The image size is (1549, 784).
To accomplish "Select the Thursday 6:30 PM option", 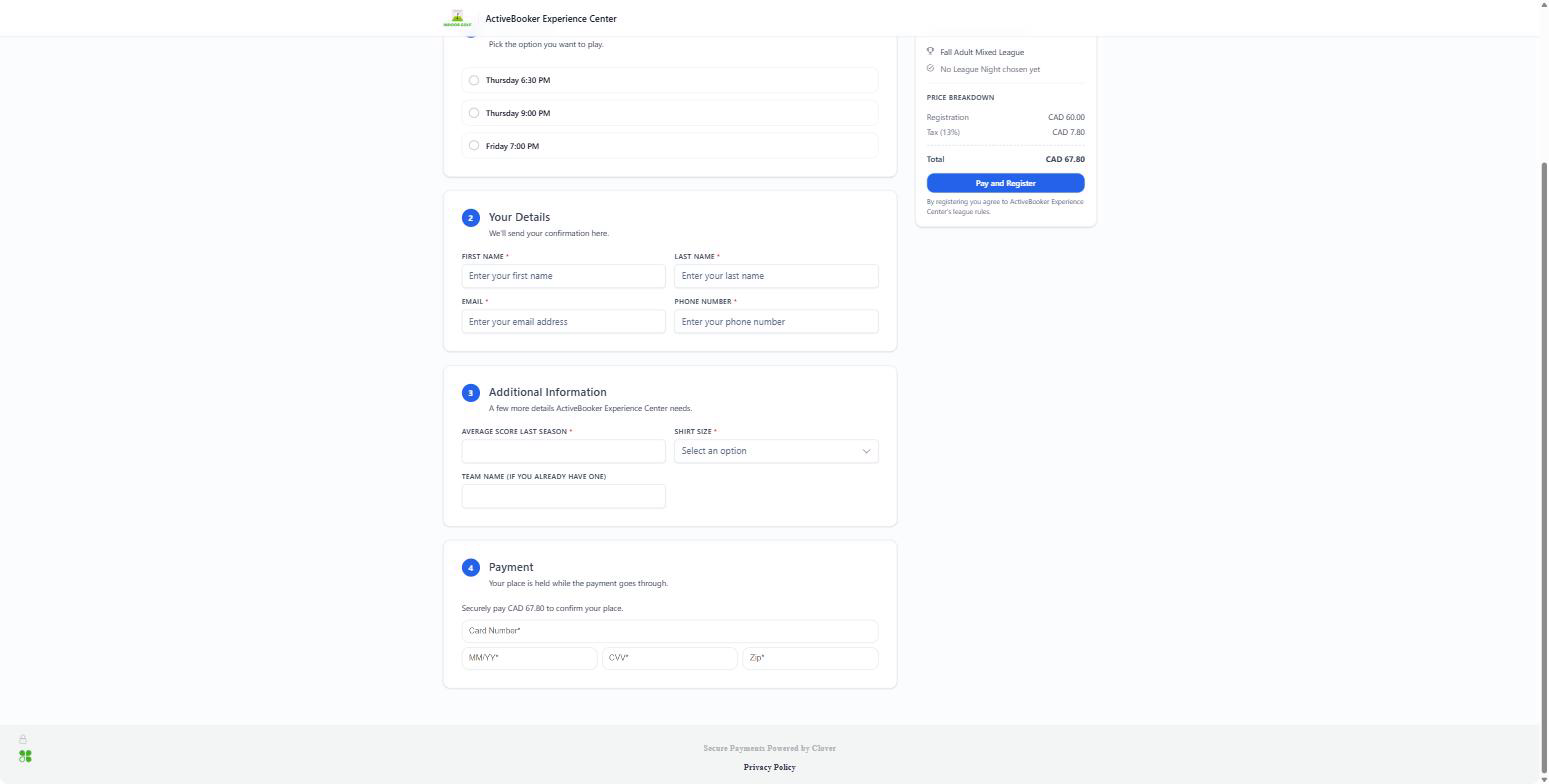I will click(670, 80).
